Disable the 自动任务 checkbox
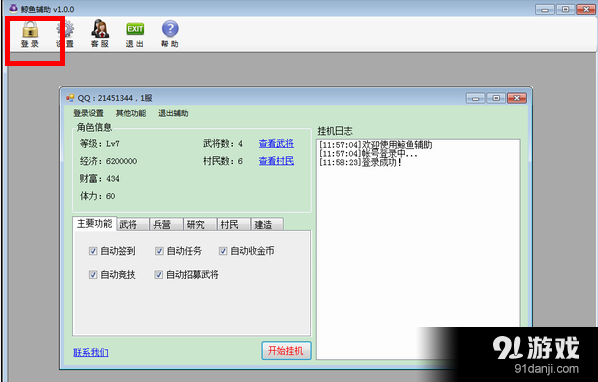The width and height of the screenshot is (598, 382). pyautogui.click(x=159, y=251)
